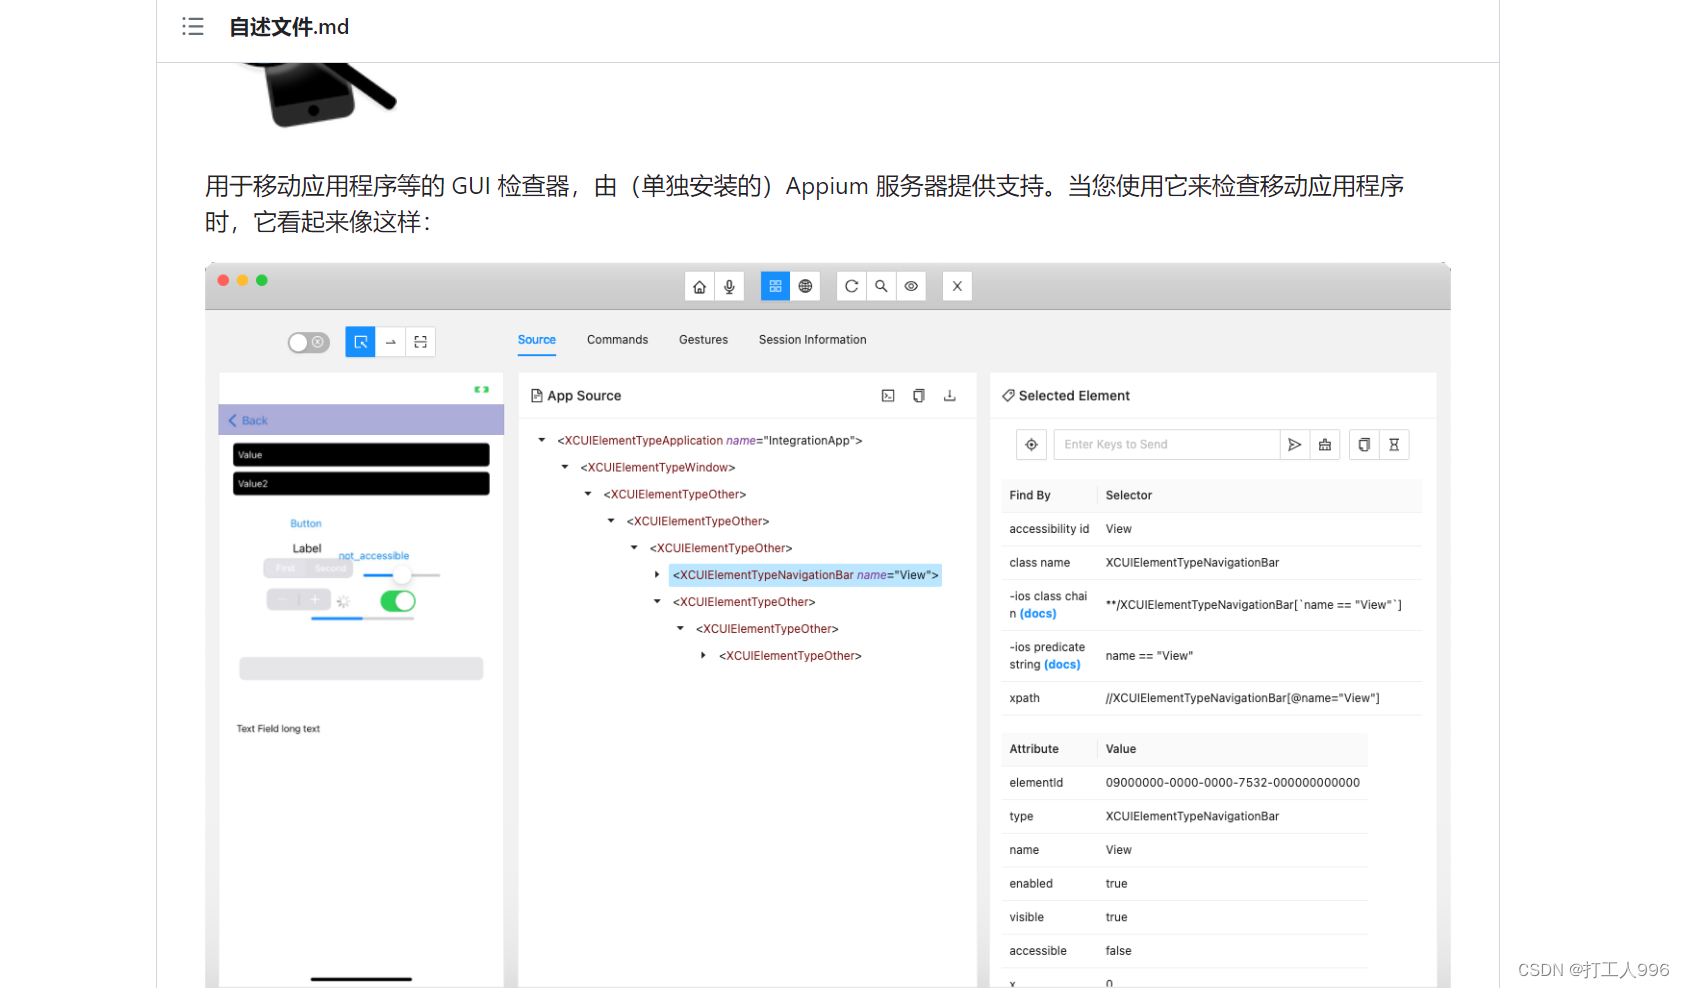Copy selected element attributes icon

(1364, 445)
